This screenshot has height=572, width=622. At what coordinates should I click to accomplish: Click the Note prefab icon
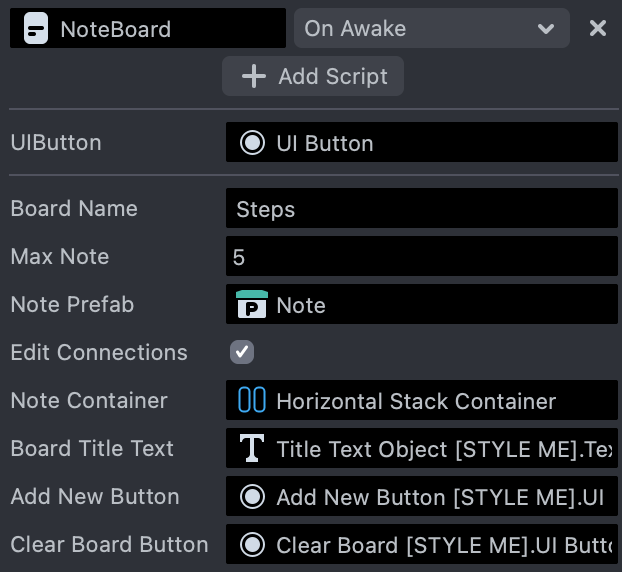click(252, 305)
